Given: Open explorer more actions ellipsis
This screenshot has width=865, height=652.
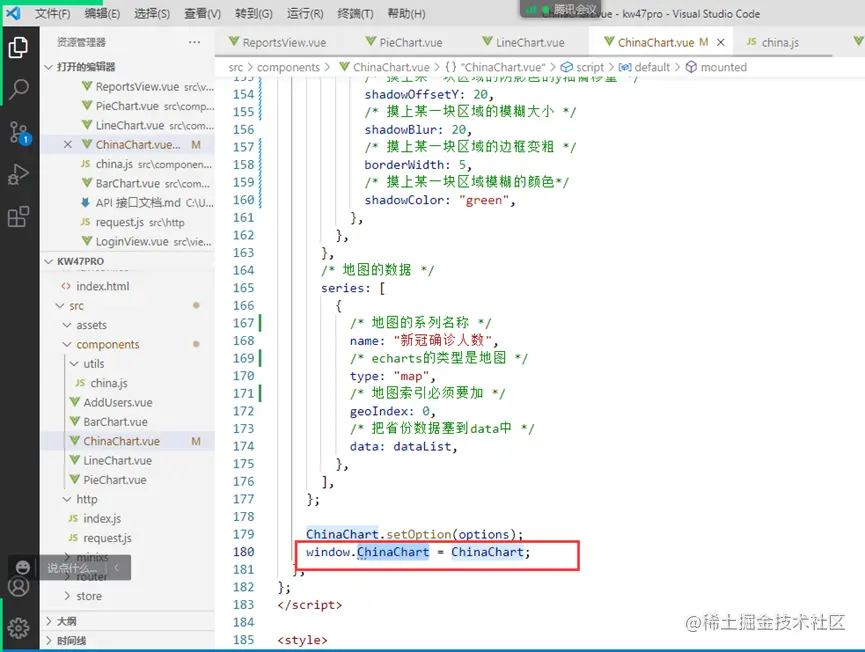Looking at the screenshot, I should [194, 42].
